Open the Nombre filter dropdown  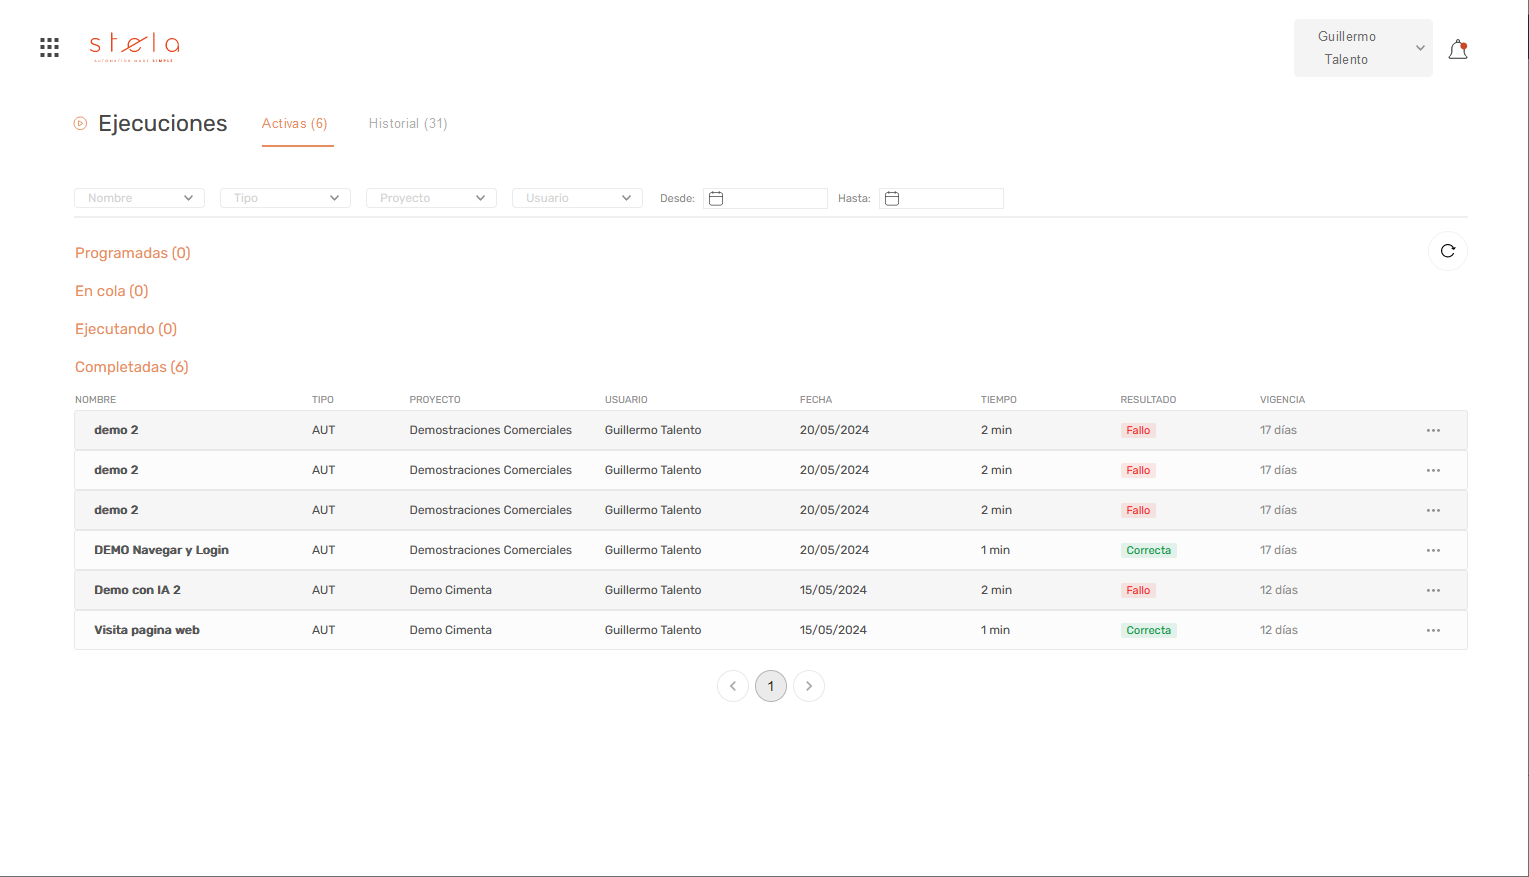click(x=138, y=198)
